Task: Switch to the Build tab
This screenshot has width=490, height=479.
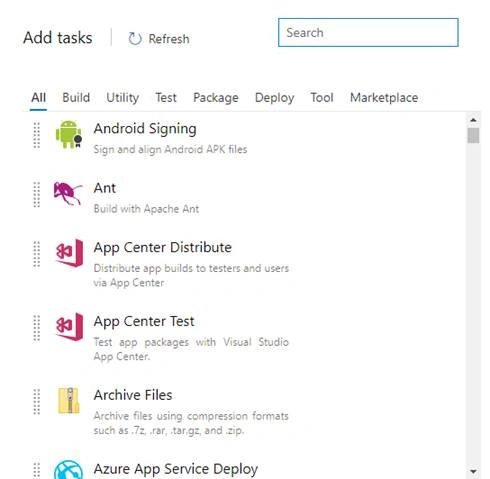Action: pyautogui.click(x=76, y=98)
